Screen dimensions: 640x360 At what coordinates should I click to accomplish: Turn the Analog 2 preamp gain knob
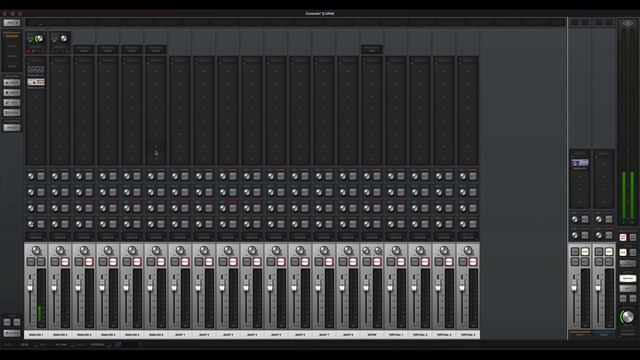pos(64,39)
